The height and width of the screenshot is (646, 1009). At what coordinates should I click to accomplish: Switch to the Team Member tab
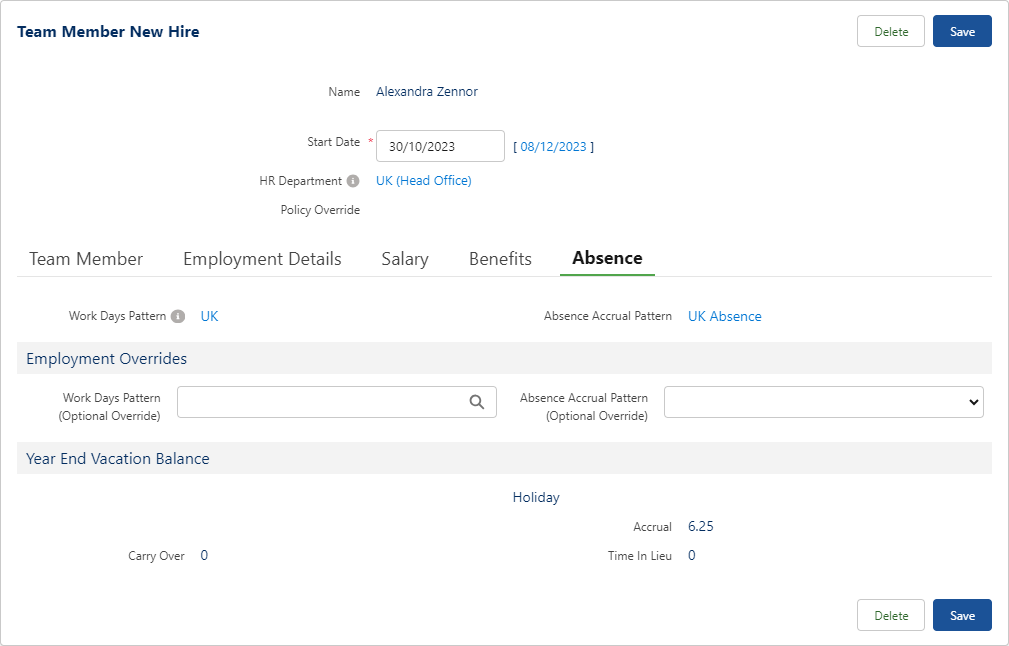pyautogui.click(x=86, y=259)
